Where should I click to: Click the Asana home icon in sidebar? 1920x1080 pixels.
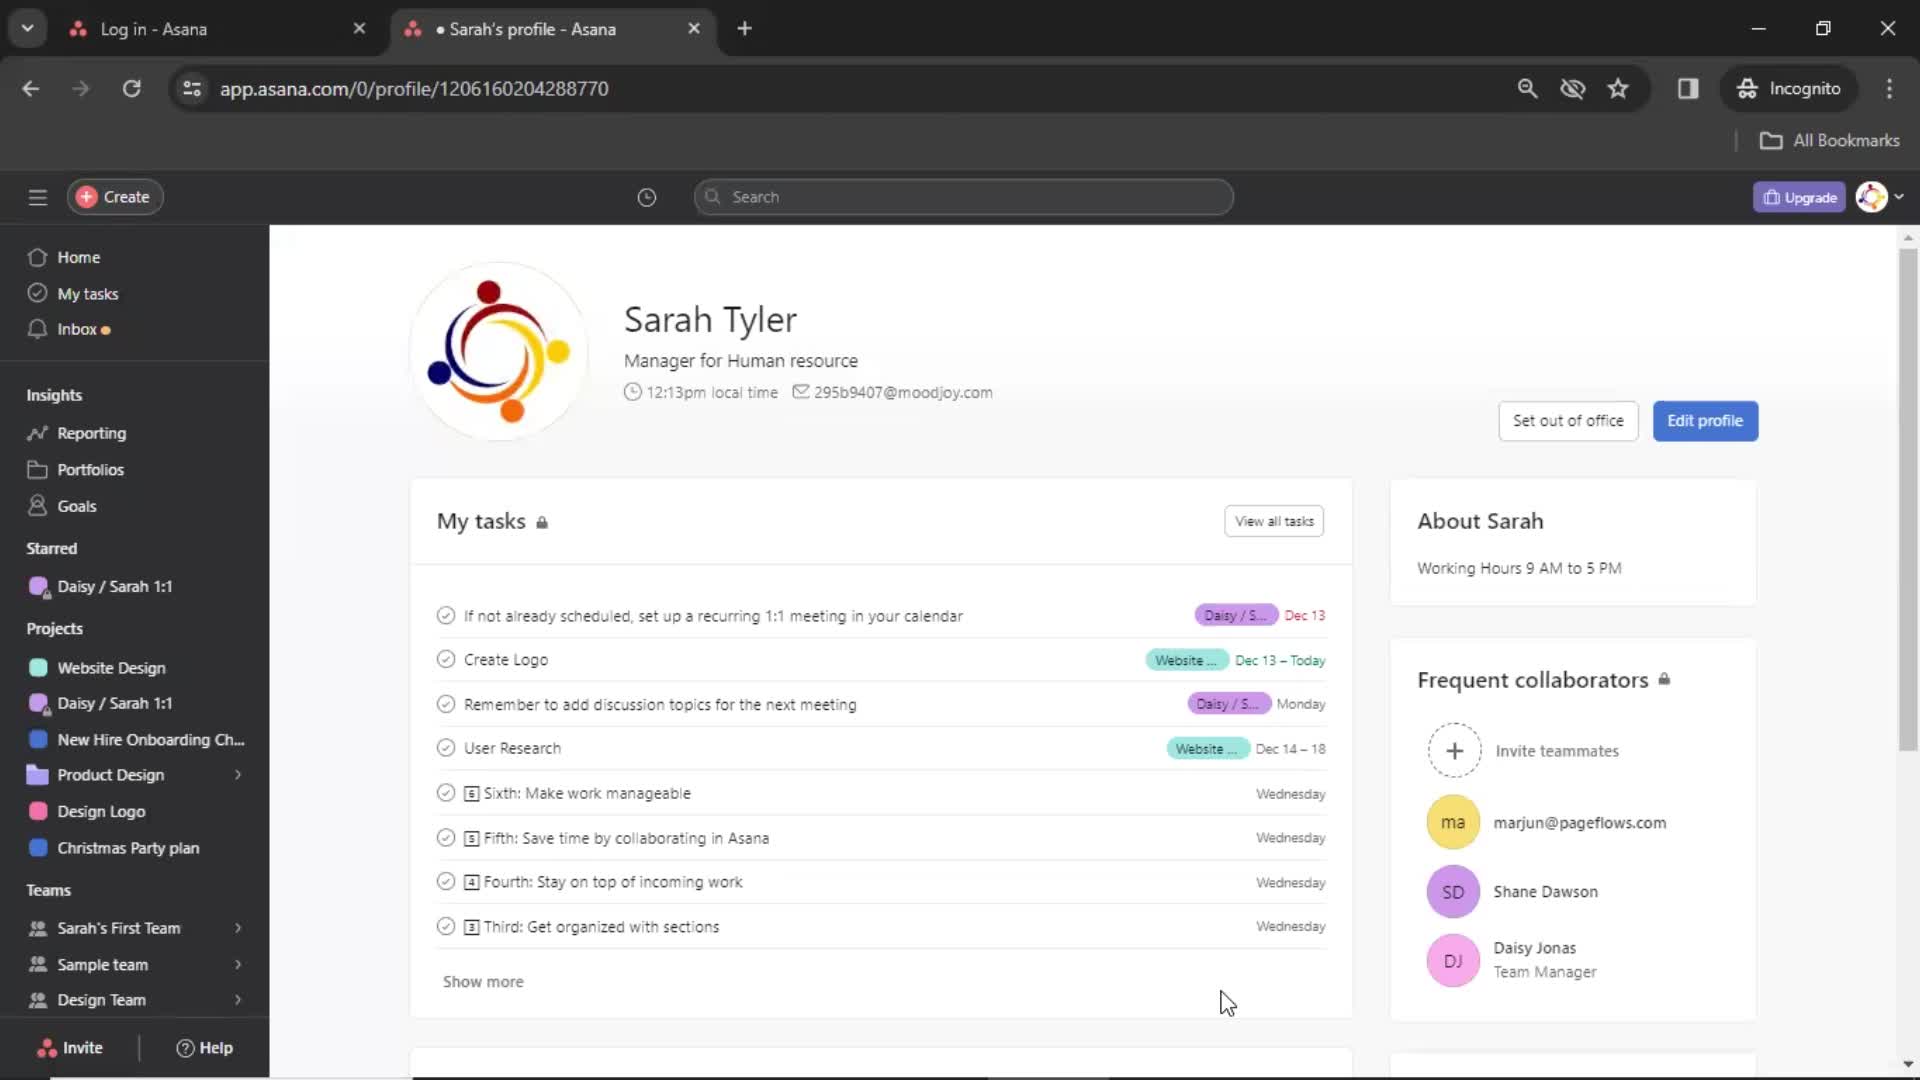pyautogui.click(x=37, y=257)
